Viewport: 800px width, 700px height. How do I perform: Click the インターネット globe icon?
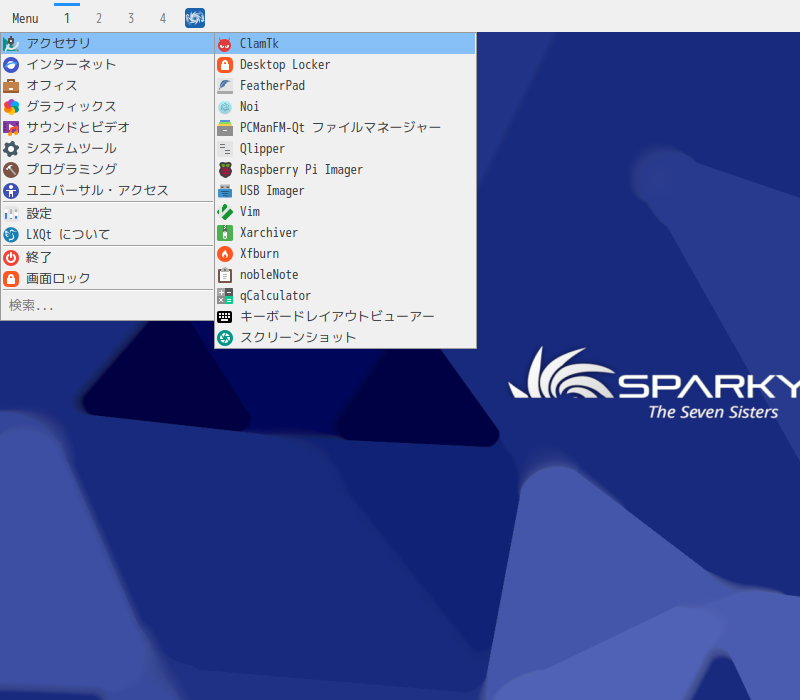pyautogui.click(x=11, y=65)
